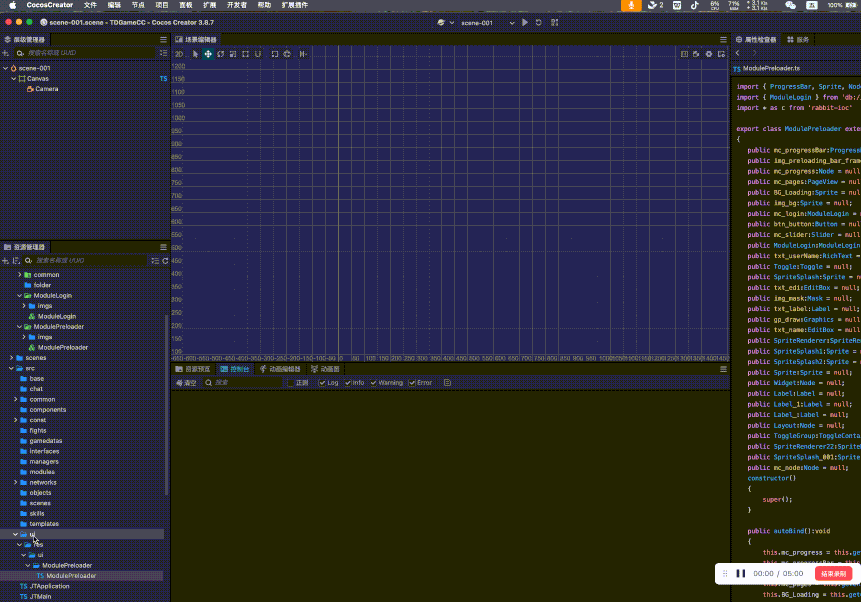
Task: Click the hierarchy search input field
Action: [x=86, y=53]
